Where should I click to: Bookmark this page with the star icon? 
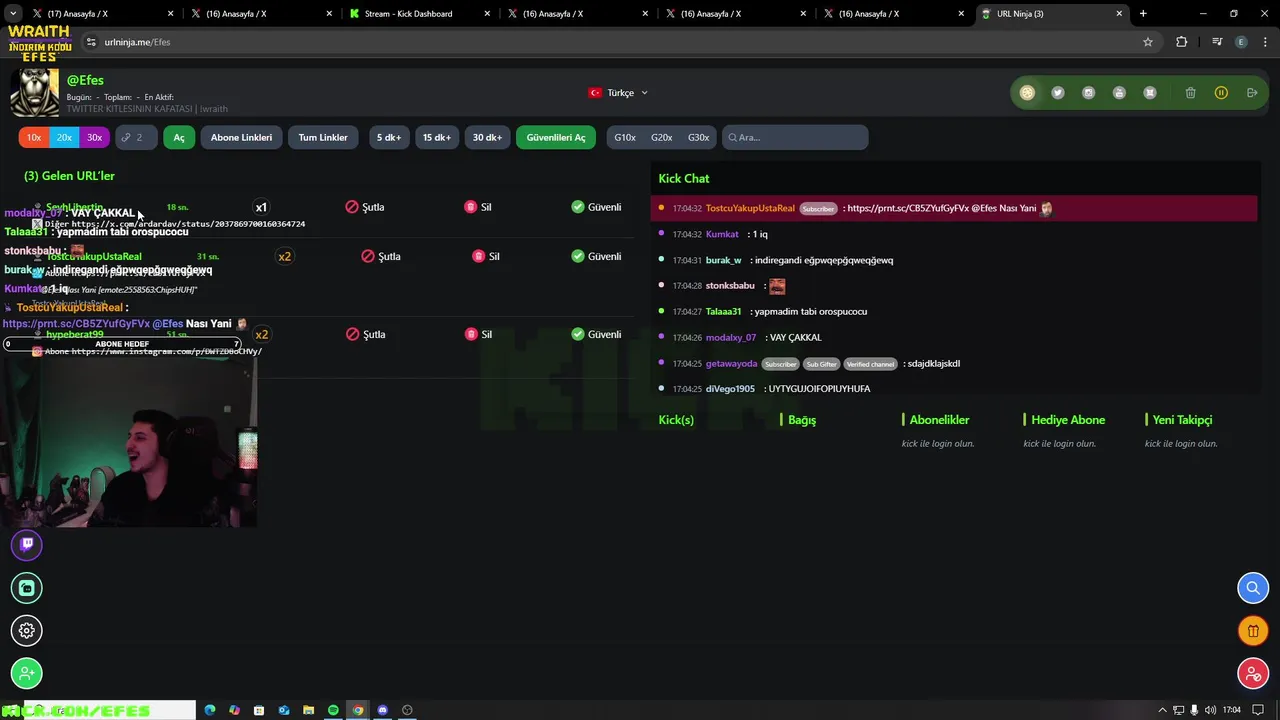(x=1148, y=42)
